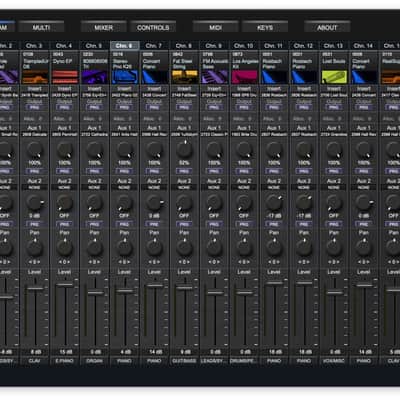The width and height of the screenshot is (400, 400).
Task: Select the Chn. 10 channel header
Action: coord(244,46)
